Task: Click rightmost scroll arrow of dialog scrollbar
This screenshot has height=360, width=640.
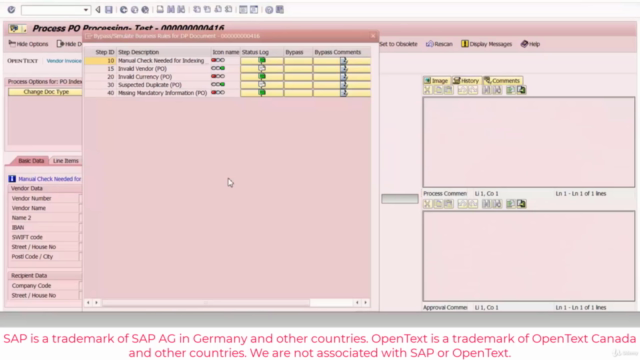Action: [365, 302]
